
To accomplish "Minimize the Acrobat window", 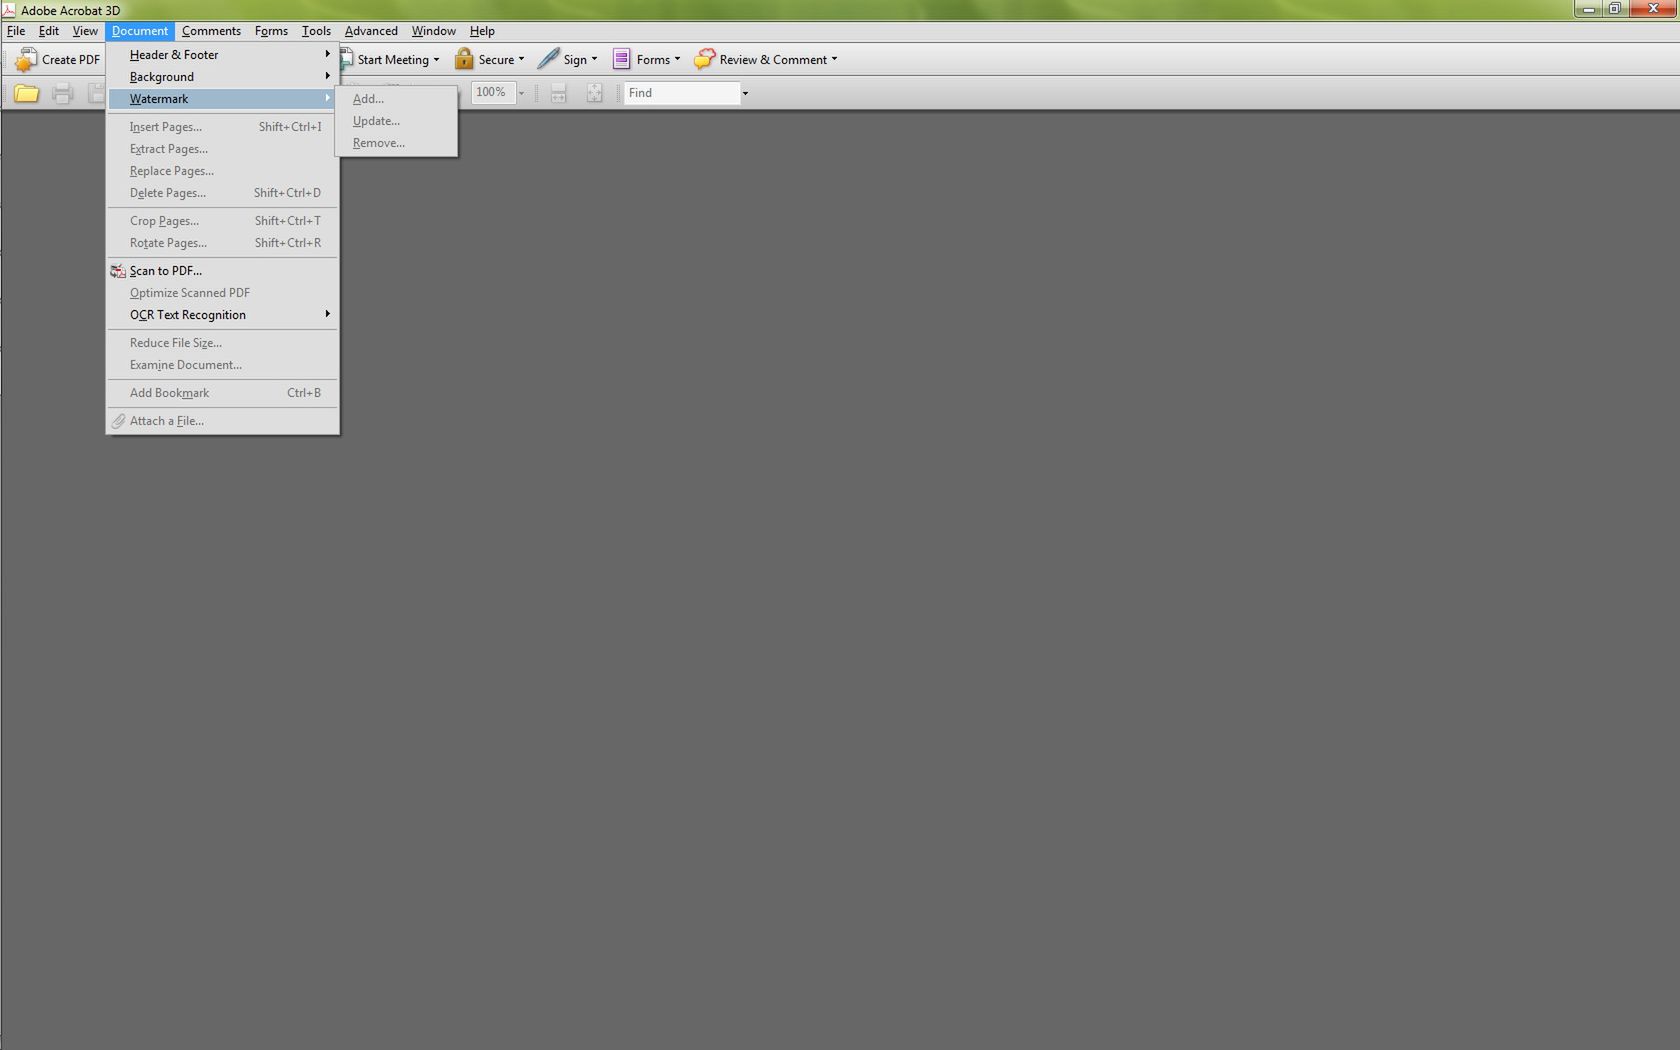I will click(1588, 9).
